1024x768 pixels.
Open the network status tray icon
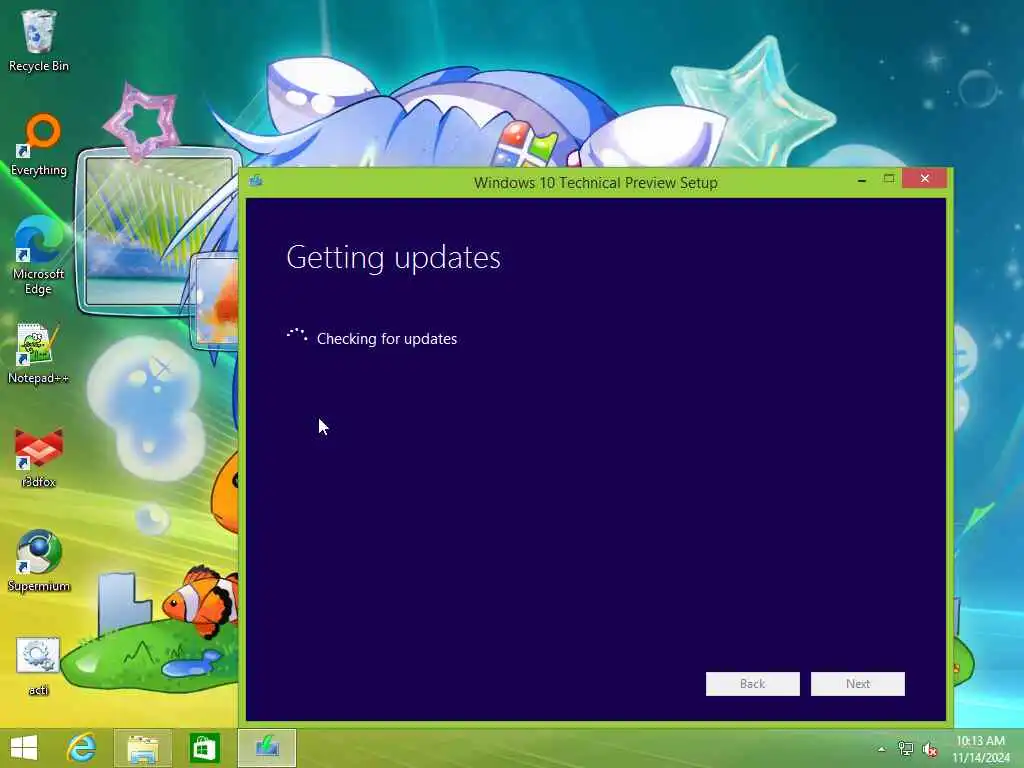[905, 749]
